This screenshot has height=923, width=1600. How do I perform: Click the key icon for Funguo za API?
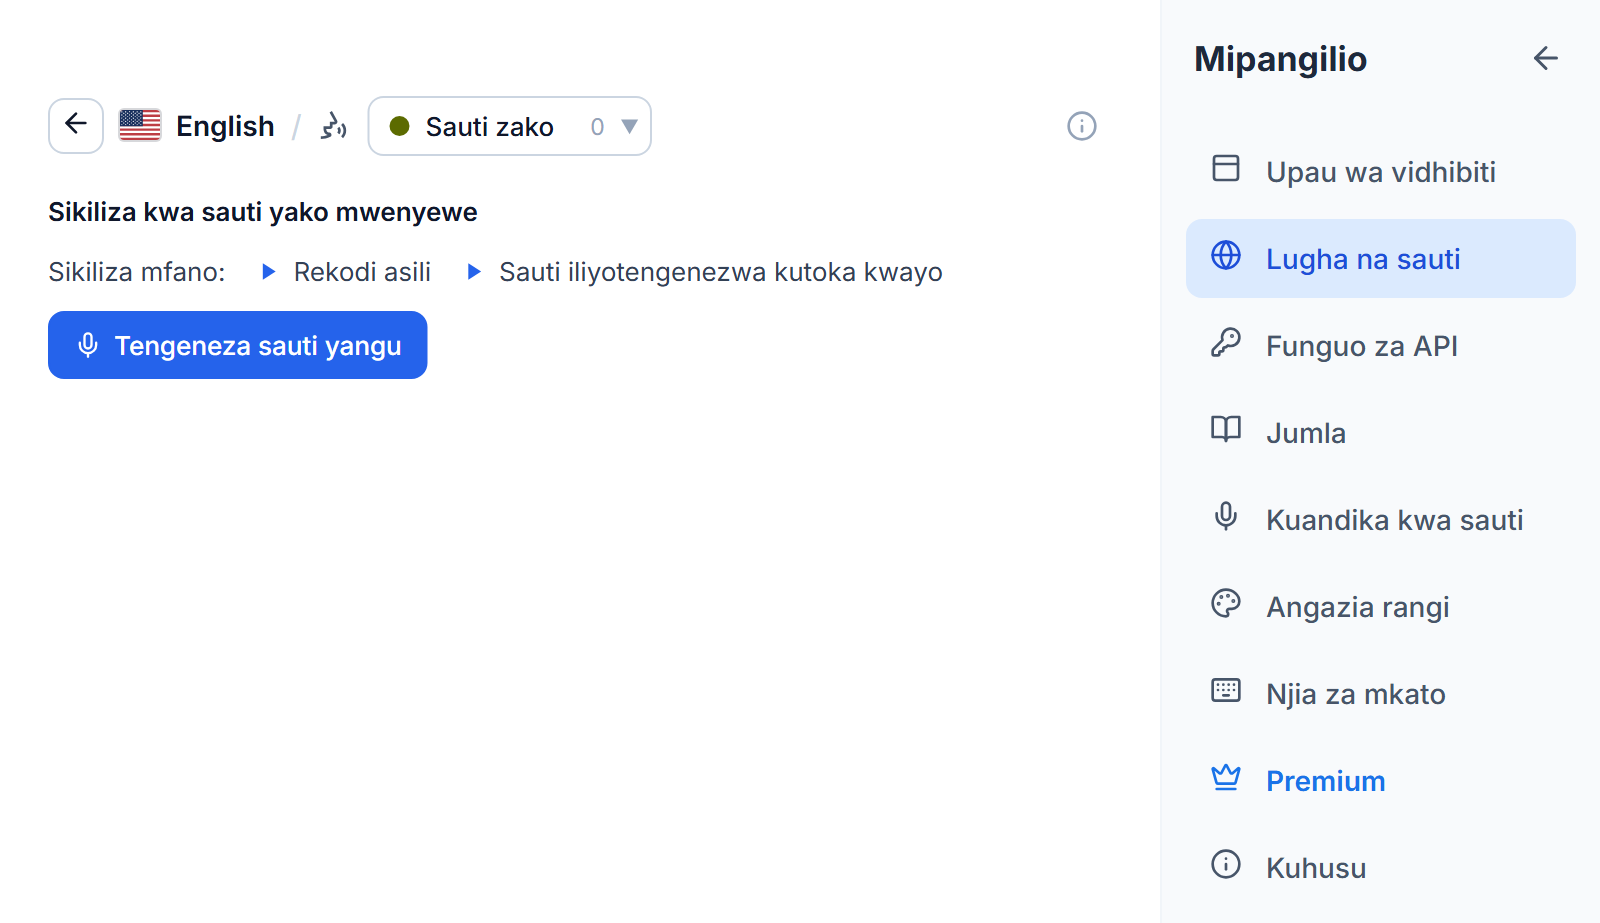point(1226,343)
